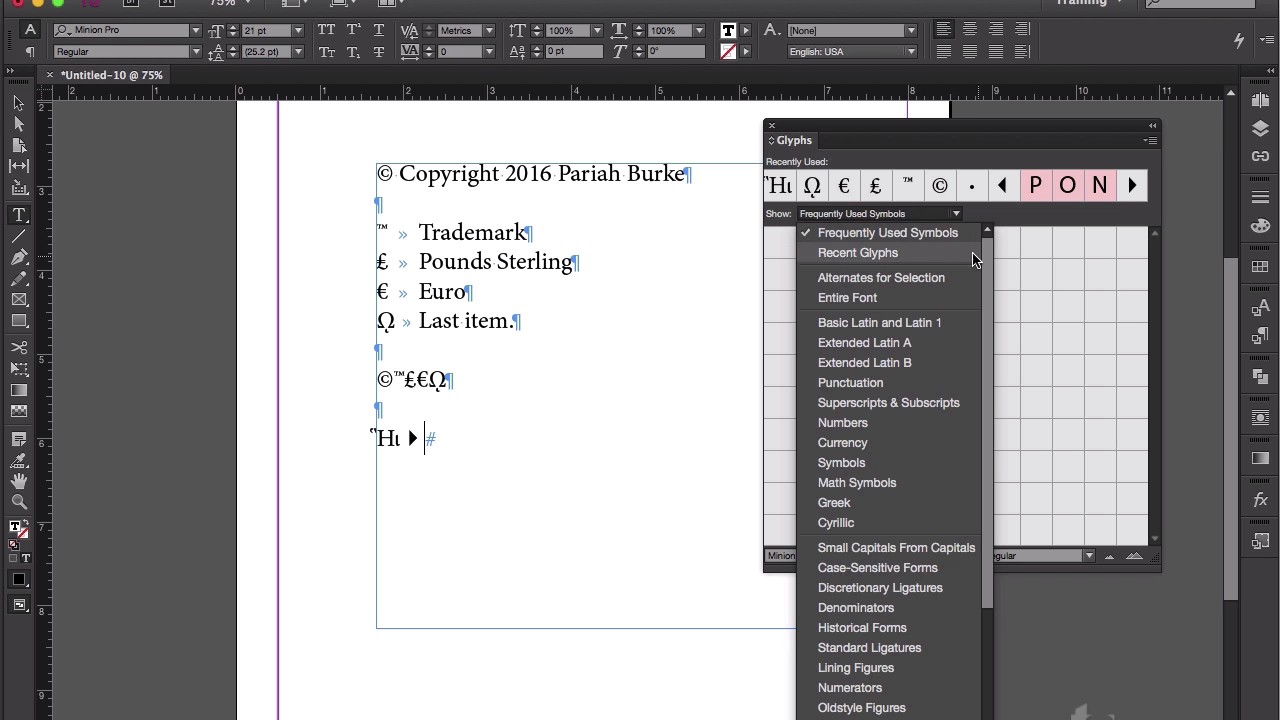Apply All Caps formatting

pos(327,30)
